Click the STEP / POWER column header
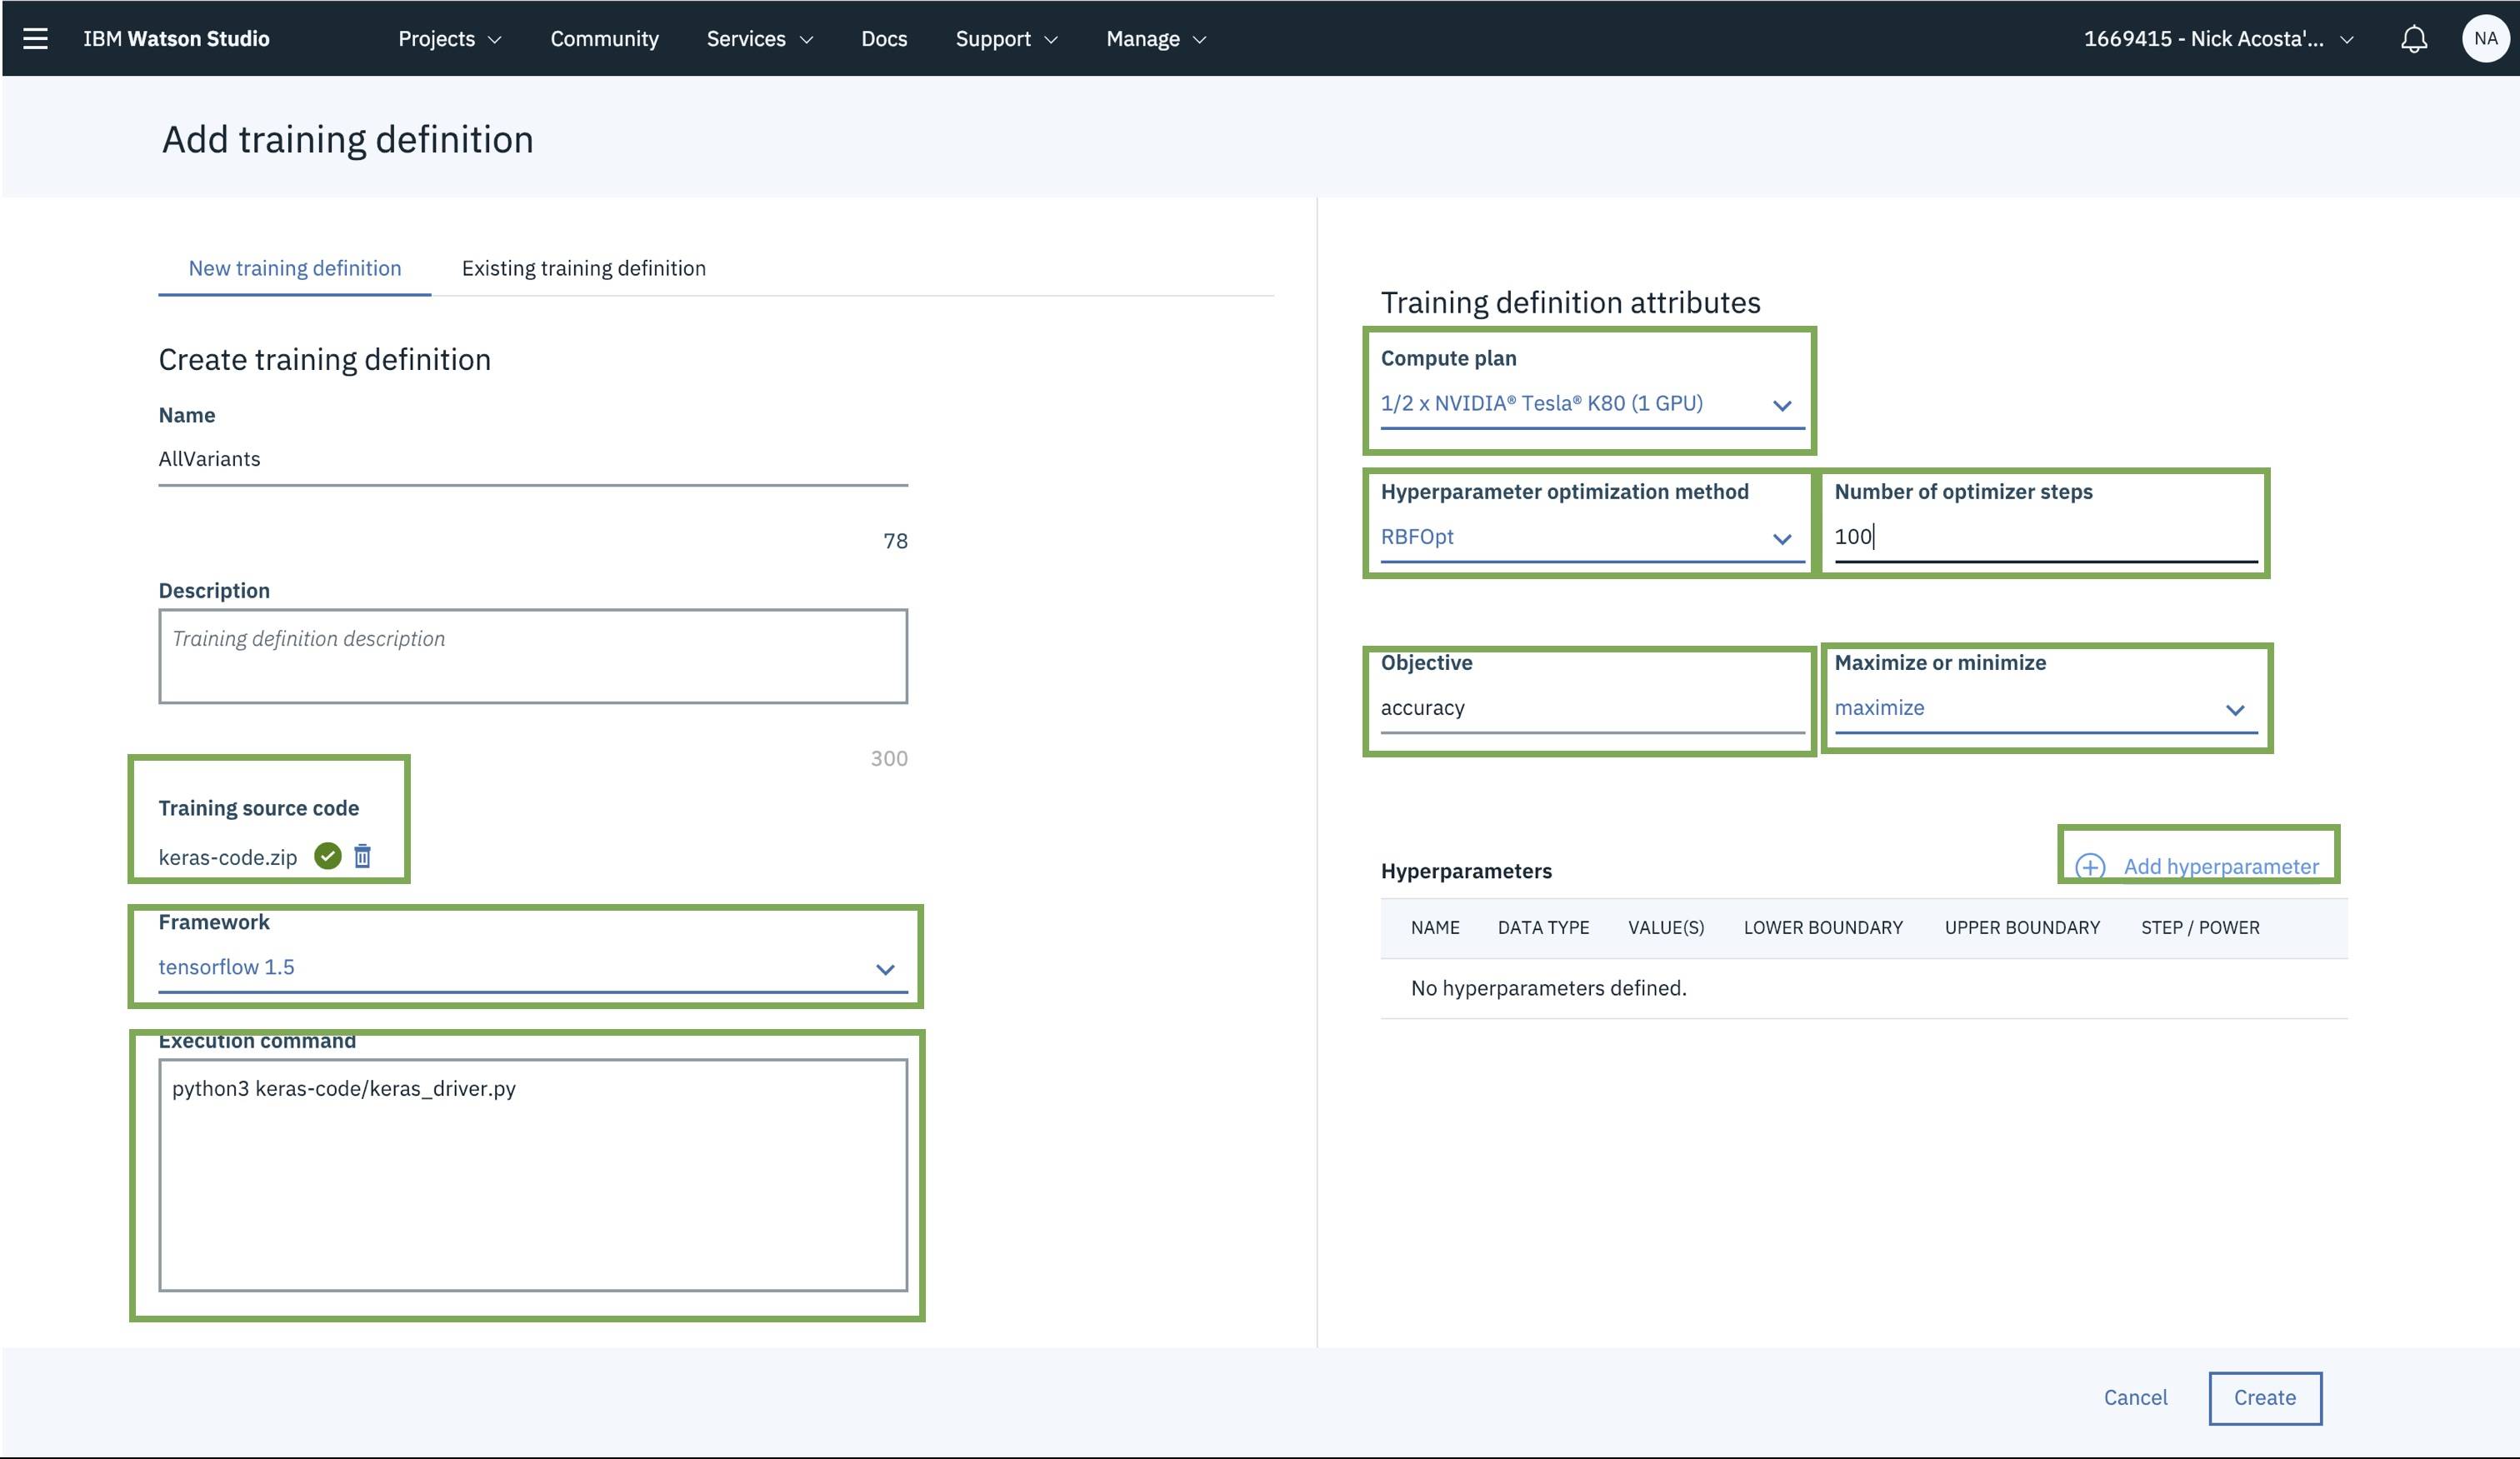 pos(2200,927)
